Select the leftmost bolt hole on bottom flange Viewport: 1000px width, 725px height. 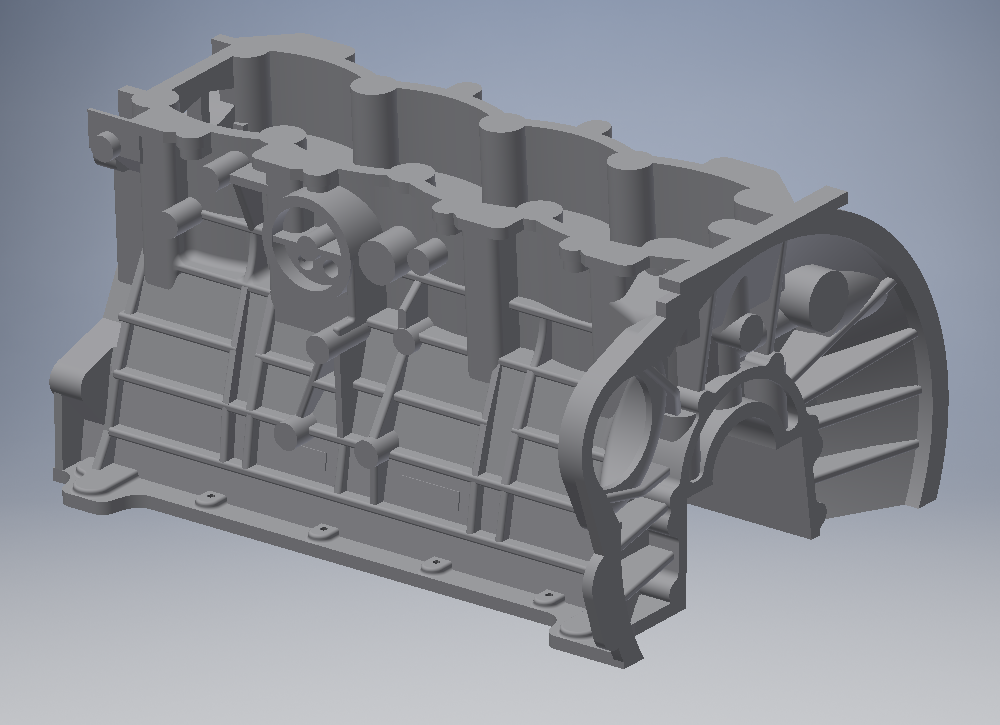pos(209,497)
